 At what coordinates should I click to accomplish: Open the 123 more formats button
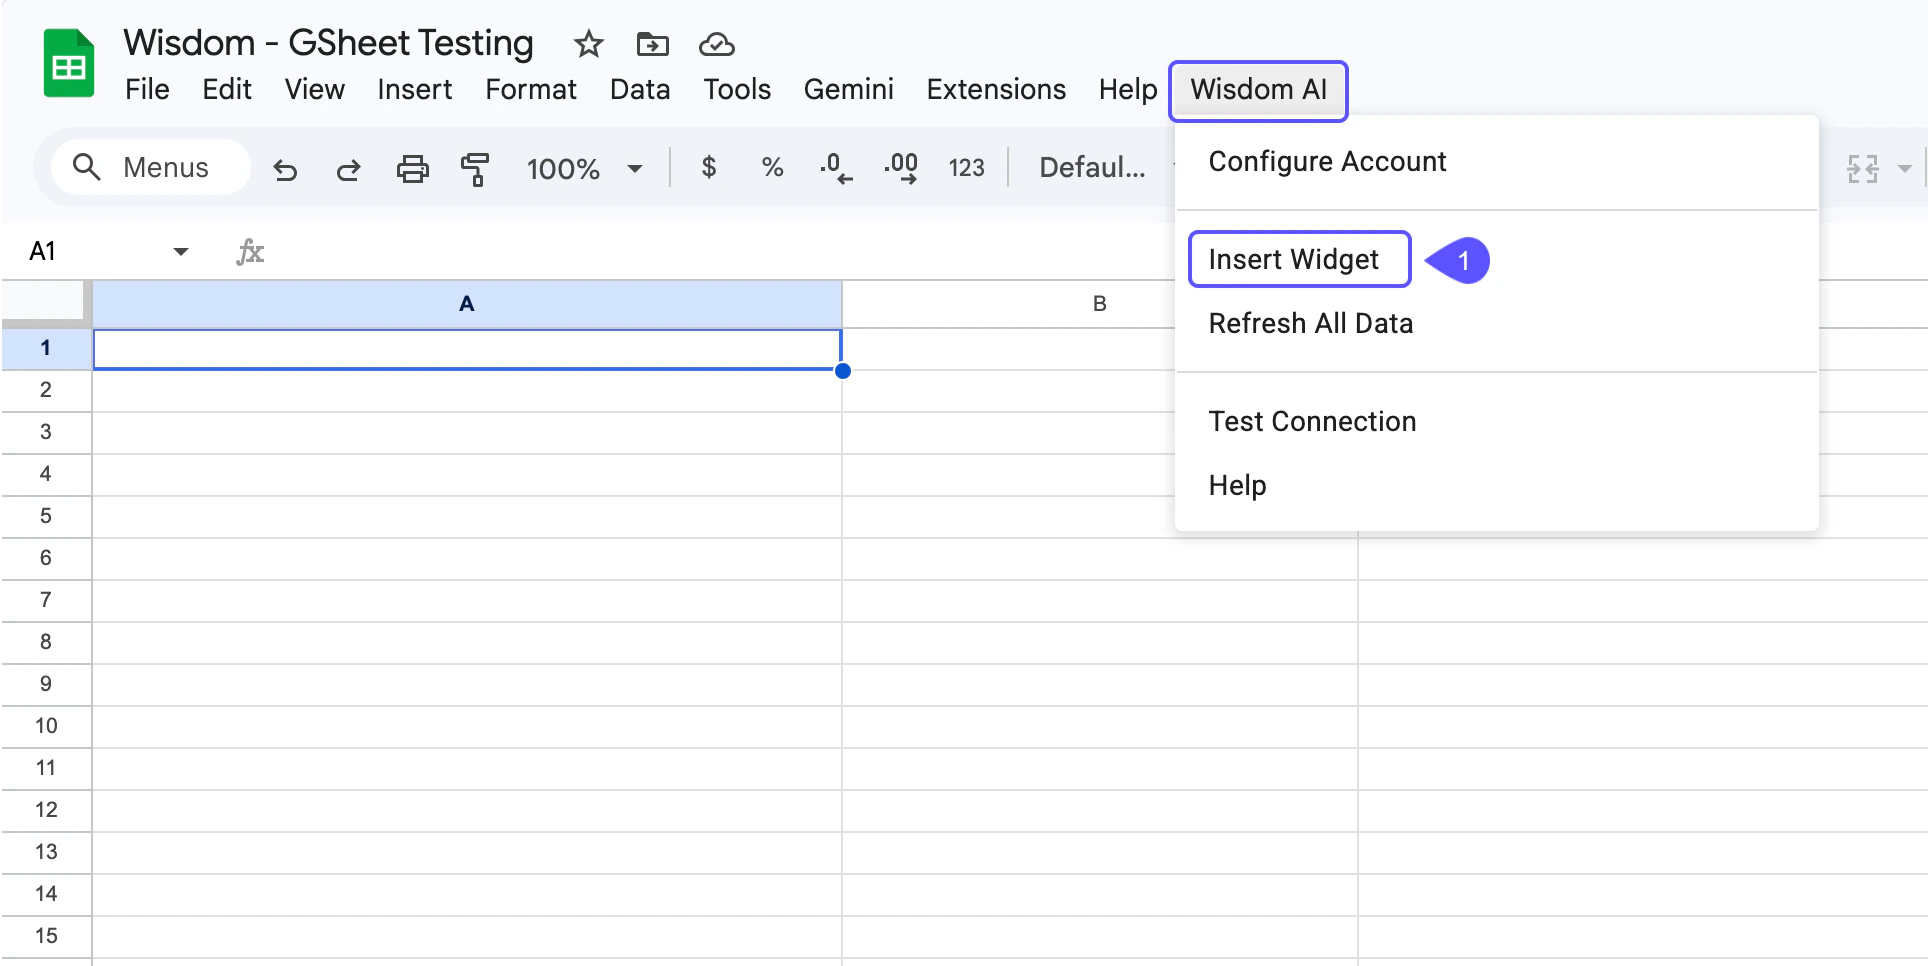(x=966, y=167)
